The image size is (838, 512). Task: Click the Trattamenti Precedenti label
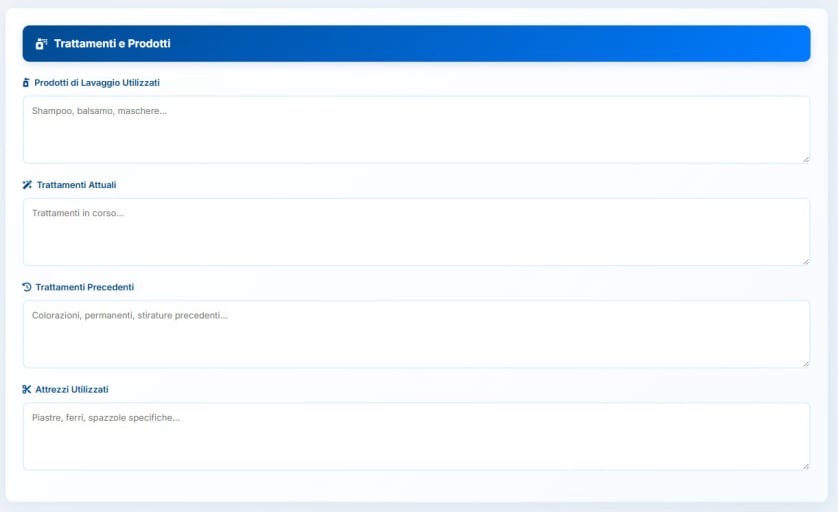pyautogui.click(x=84, y=287)
